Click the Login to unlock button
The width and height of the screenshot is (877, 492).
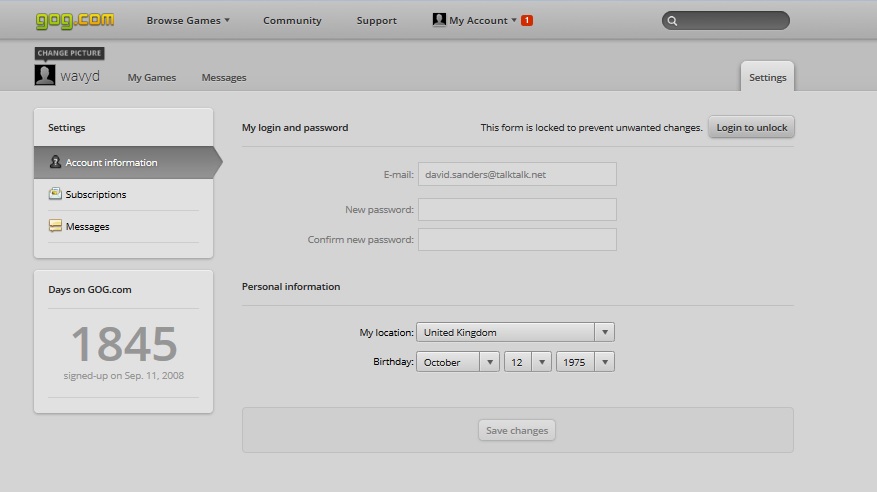(x=751, y=127)
